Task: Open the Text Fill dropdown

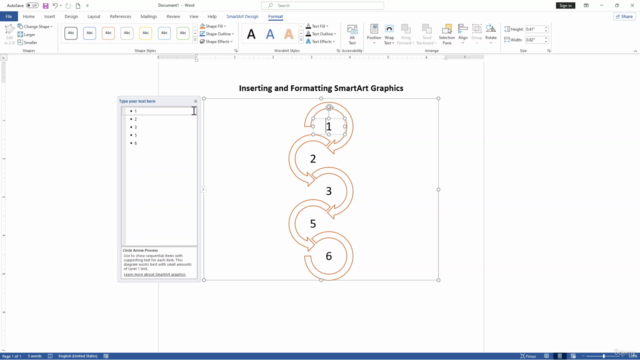Action: tap(317, 26)
